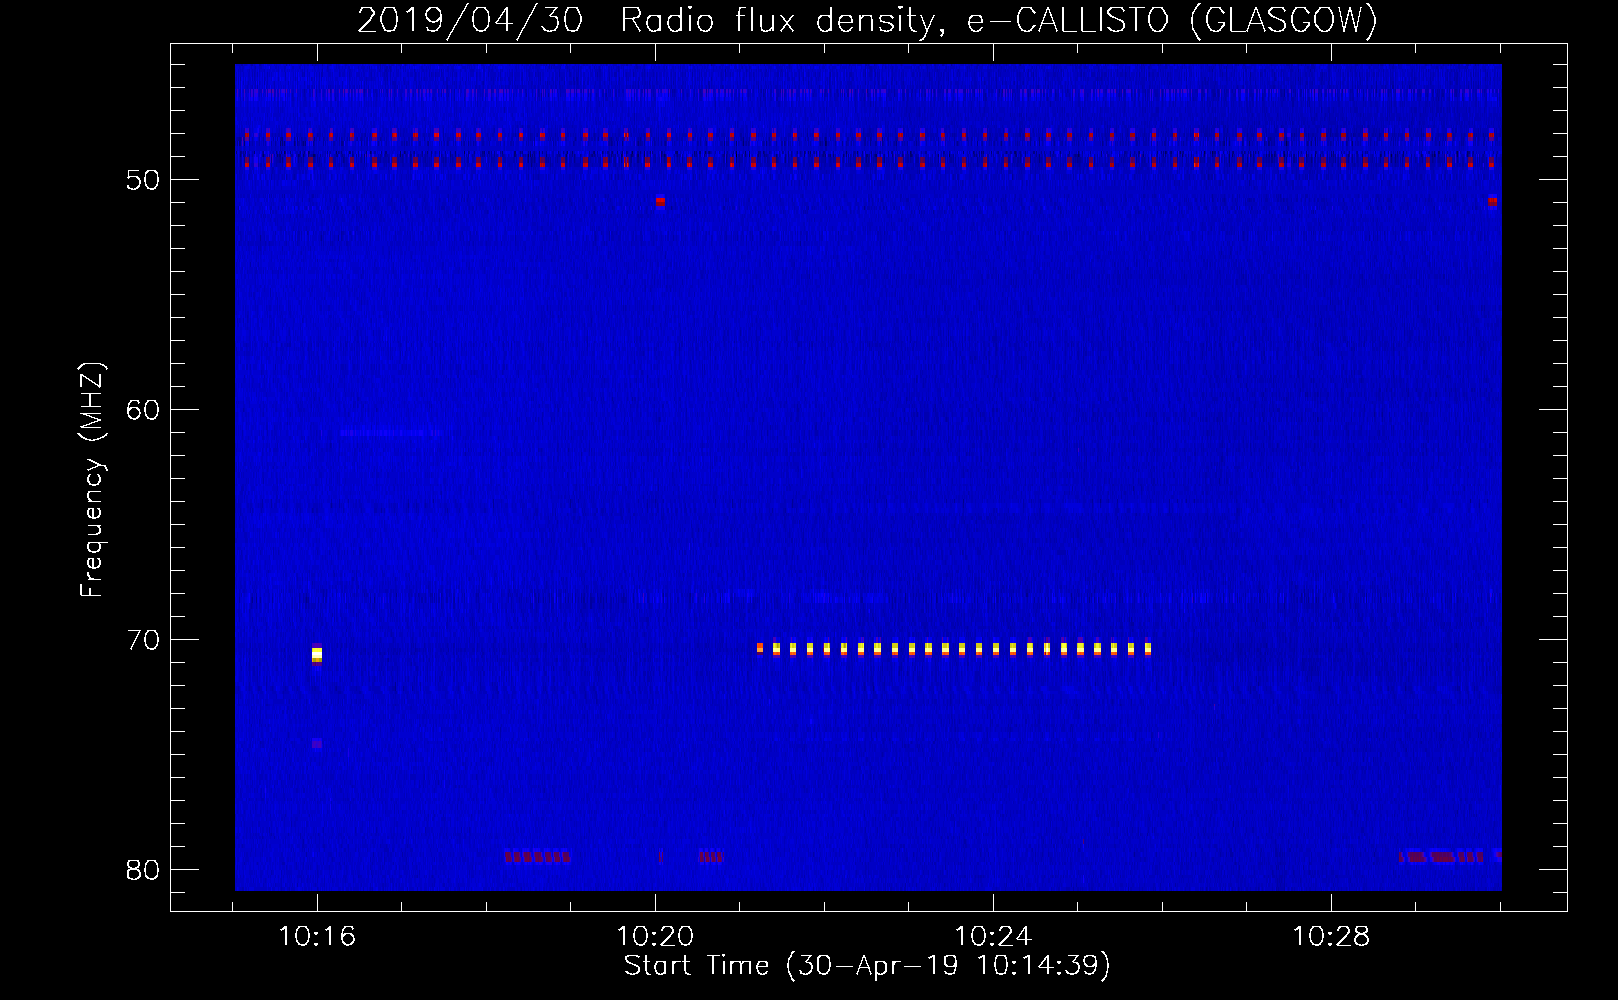Click the 70 MHz frequency tick label

coord(143,640)
